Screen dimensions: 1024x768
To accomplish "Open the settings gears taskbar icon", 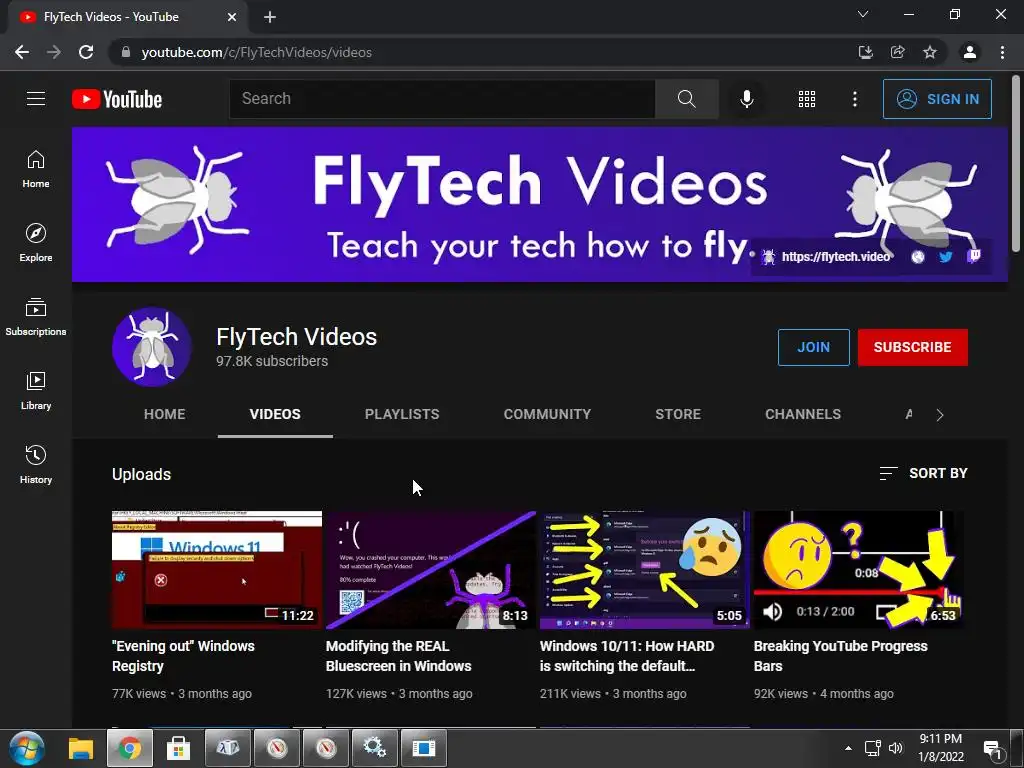I will [375, 748].
